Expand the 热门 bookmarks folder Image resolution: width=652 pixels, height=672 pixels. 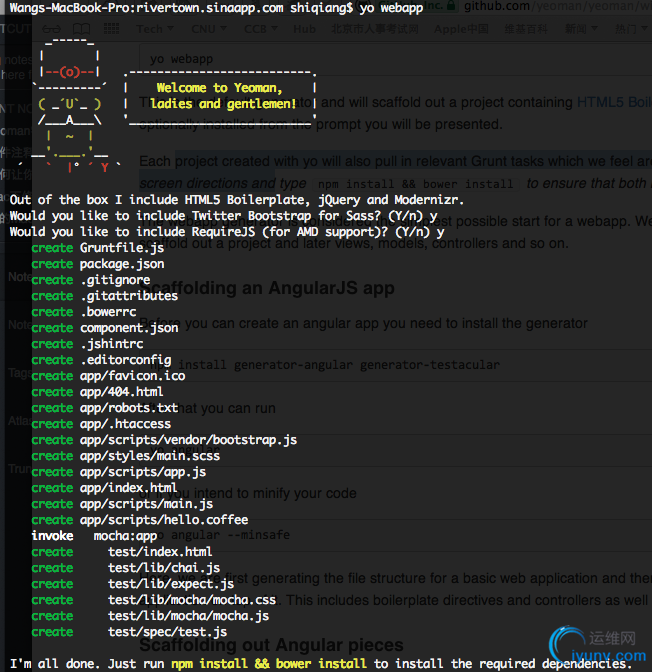pos(631,29)
